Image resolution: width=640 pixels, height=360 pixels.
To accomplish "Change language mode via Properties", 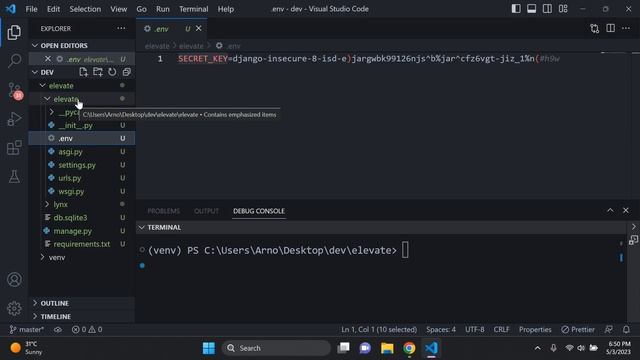I will tap(535, 329).
